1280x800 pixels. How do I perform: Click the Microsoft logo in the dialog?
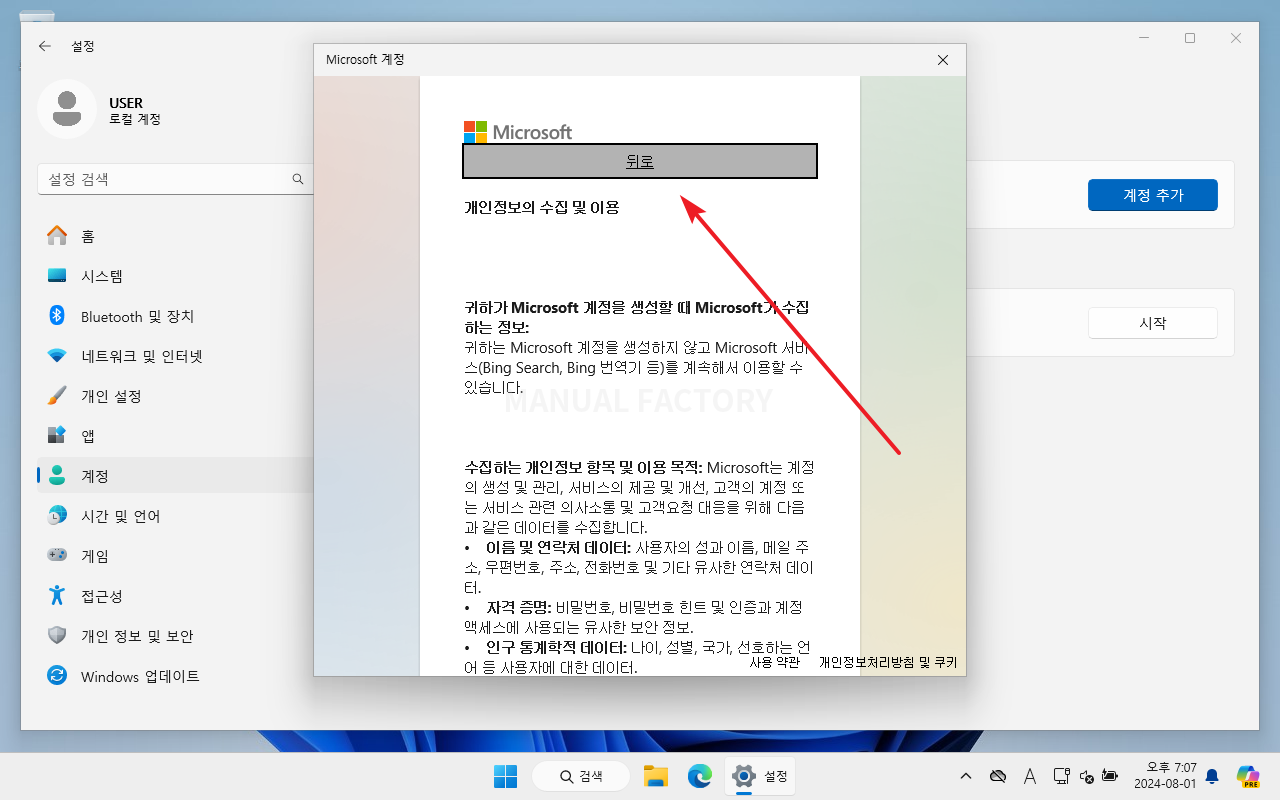pyautogui.click(x=518, y=132)
